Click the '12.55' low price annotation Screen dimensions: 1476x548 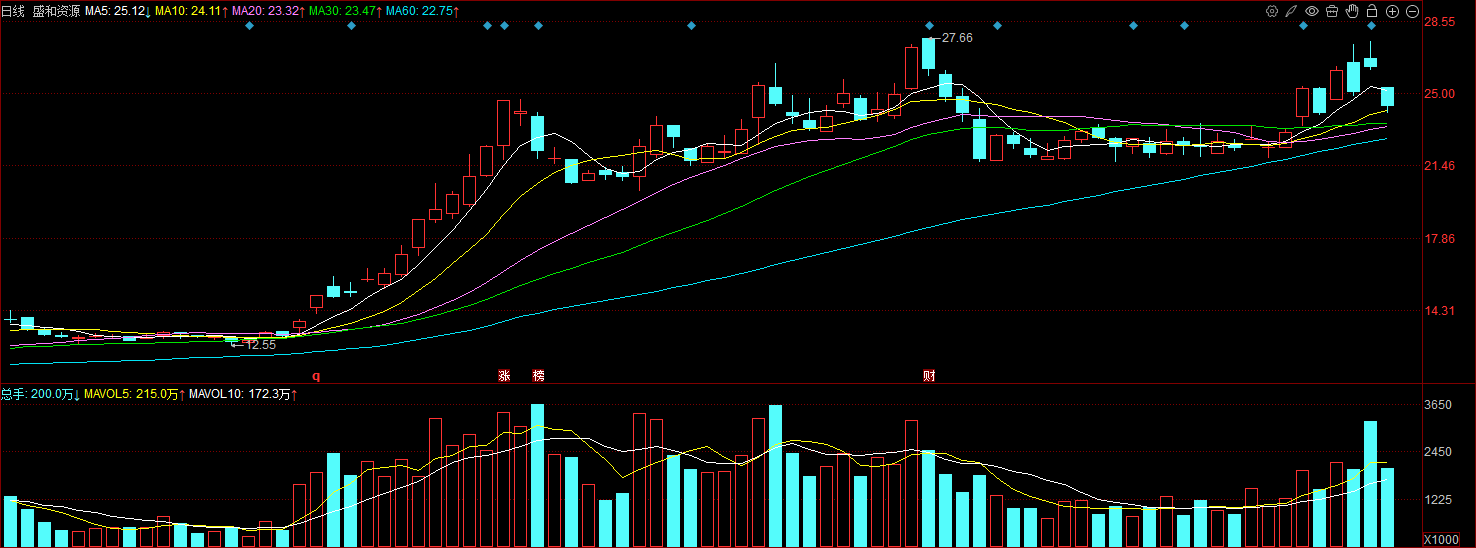pyautogui.click(x=260, y=345)
